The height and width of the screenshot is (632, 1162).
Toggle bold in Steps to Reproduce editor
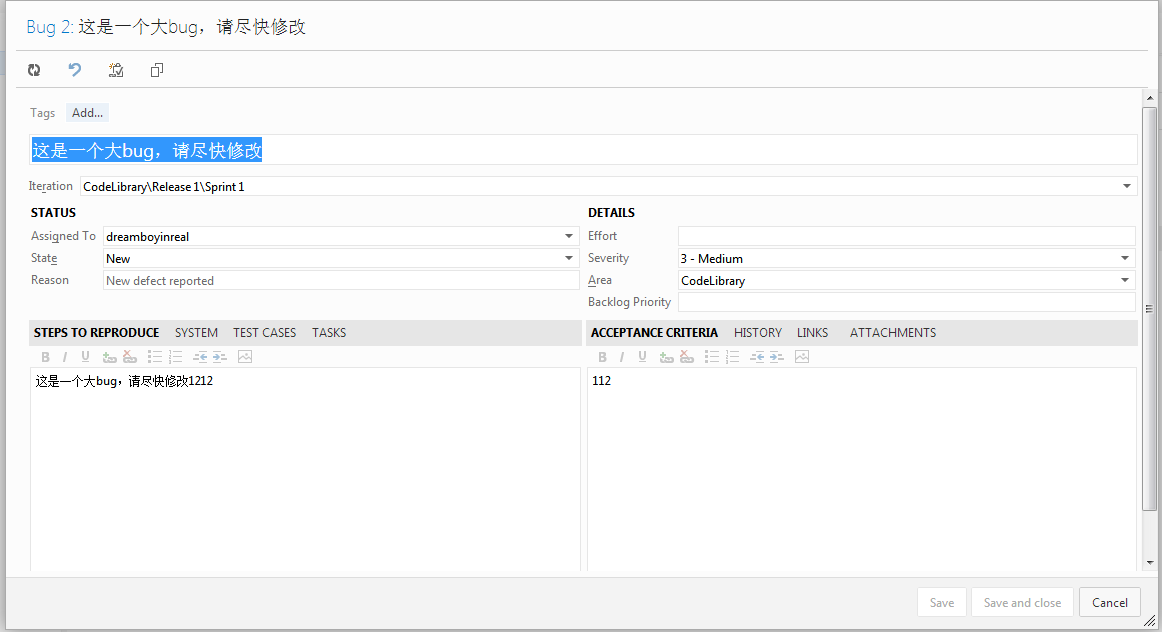point(45,357)
